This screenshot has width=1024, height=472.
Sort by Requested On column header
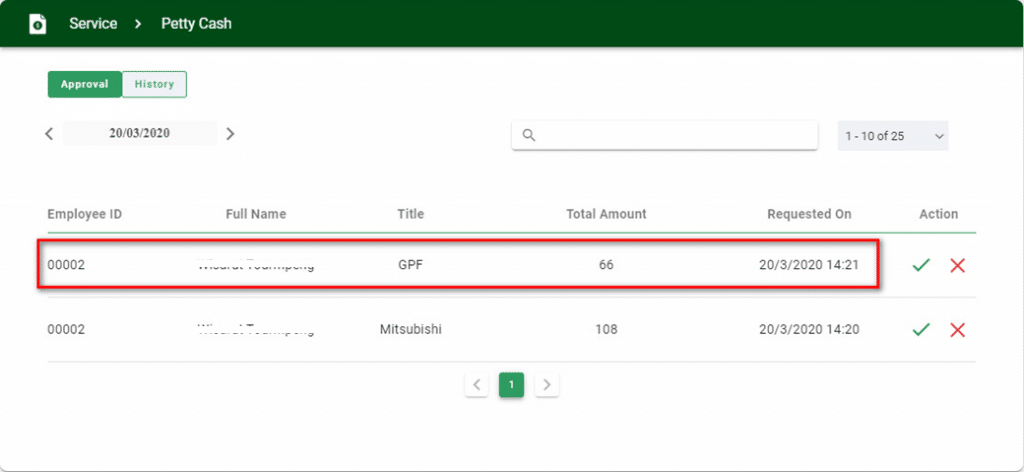click(x=809, y=214)
